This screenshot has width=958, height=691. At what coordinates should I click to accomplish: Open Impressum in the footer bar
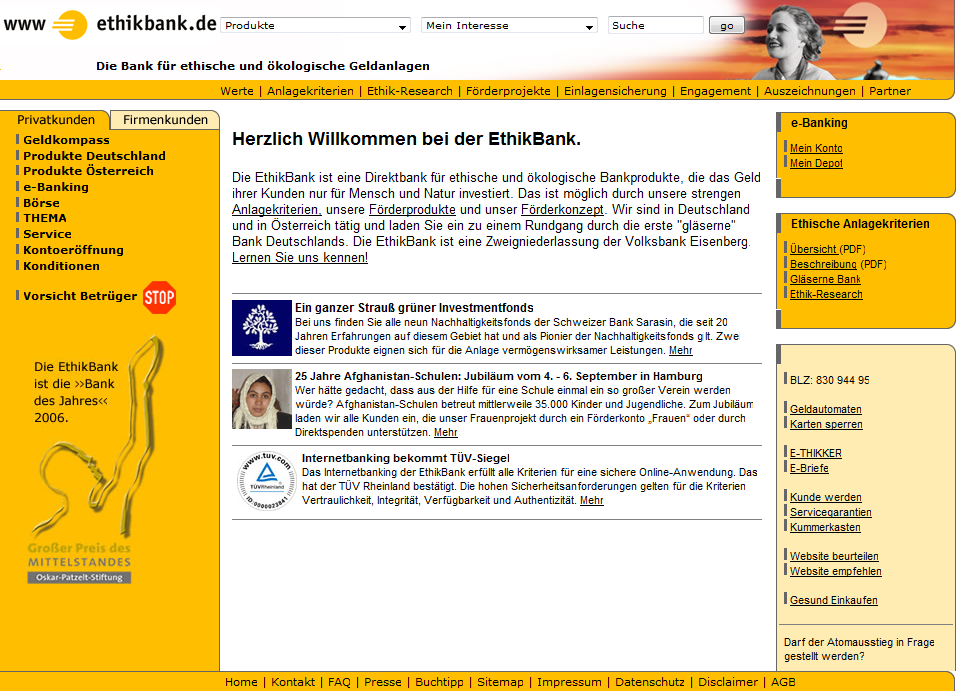[569, 682]
